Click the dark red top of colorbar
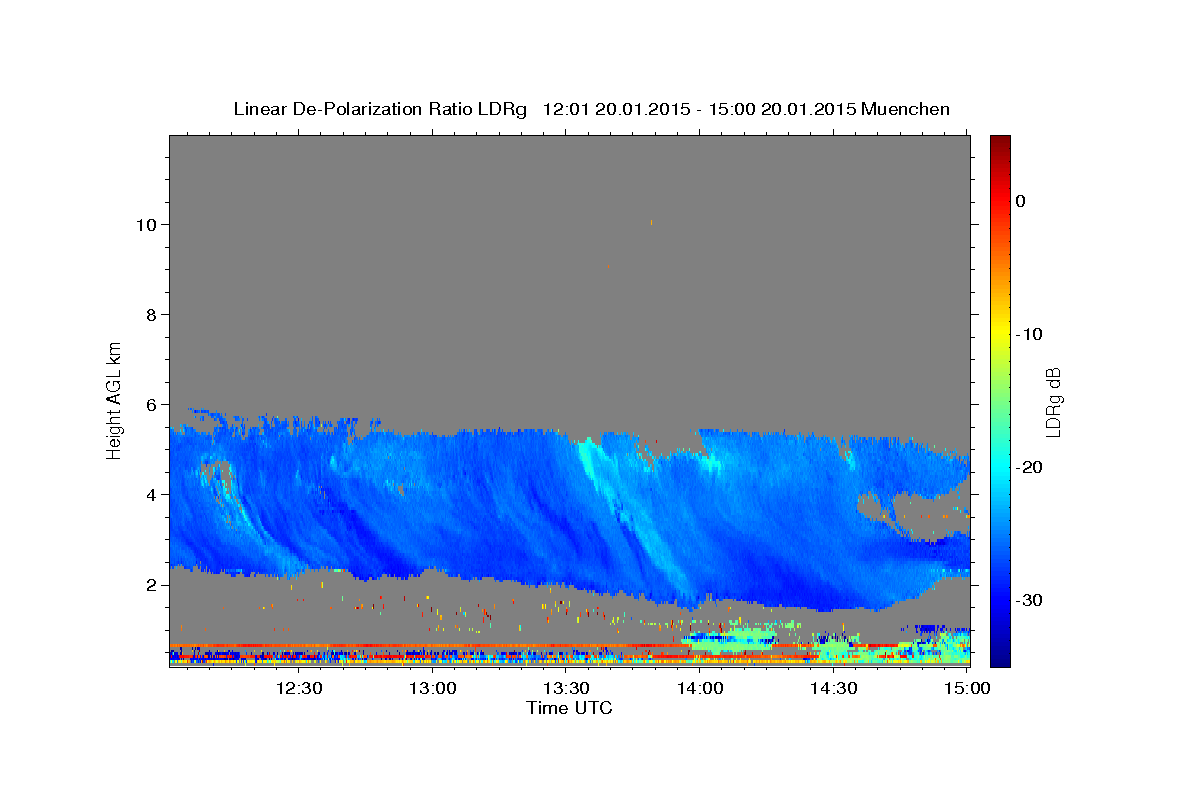Screen dimensions: 1200x800 1000,145
